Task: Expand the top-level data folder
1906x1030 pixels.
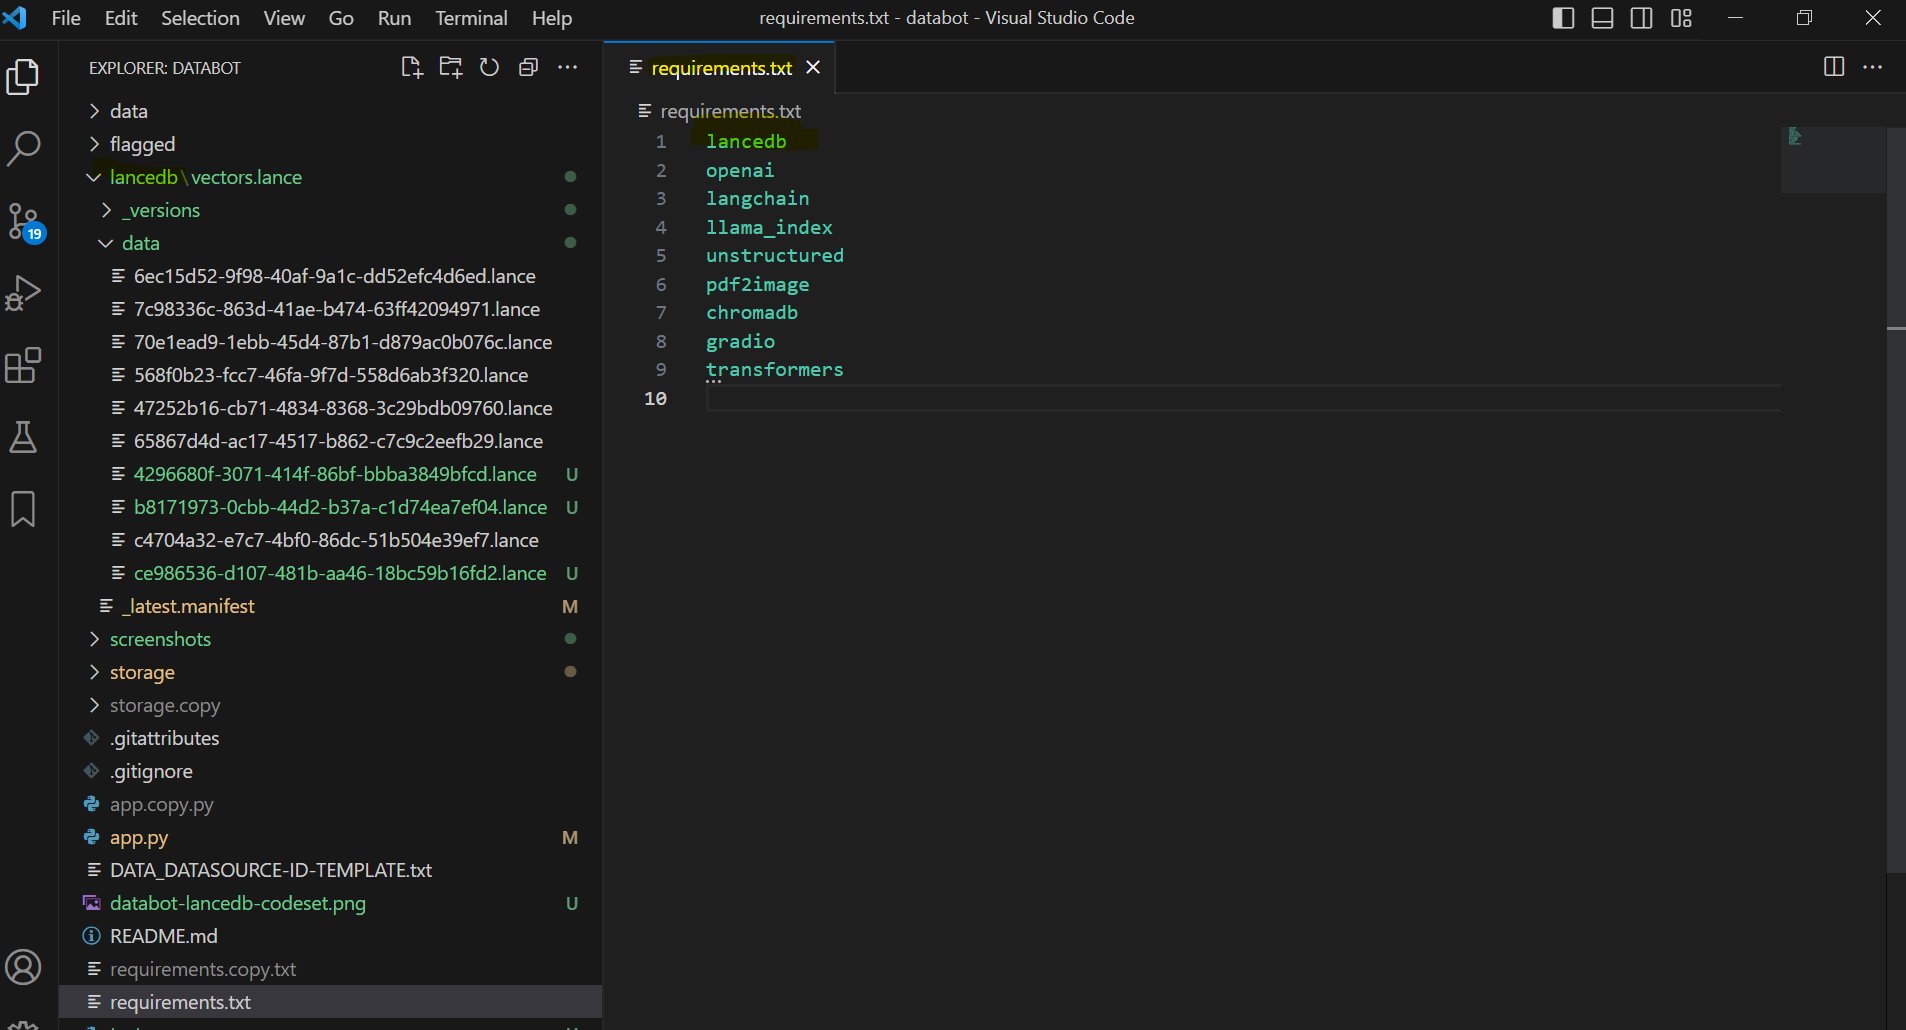Action: coord(330,111)
